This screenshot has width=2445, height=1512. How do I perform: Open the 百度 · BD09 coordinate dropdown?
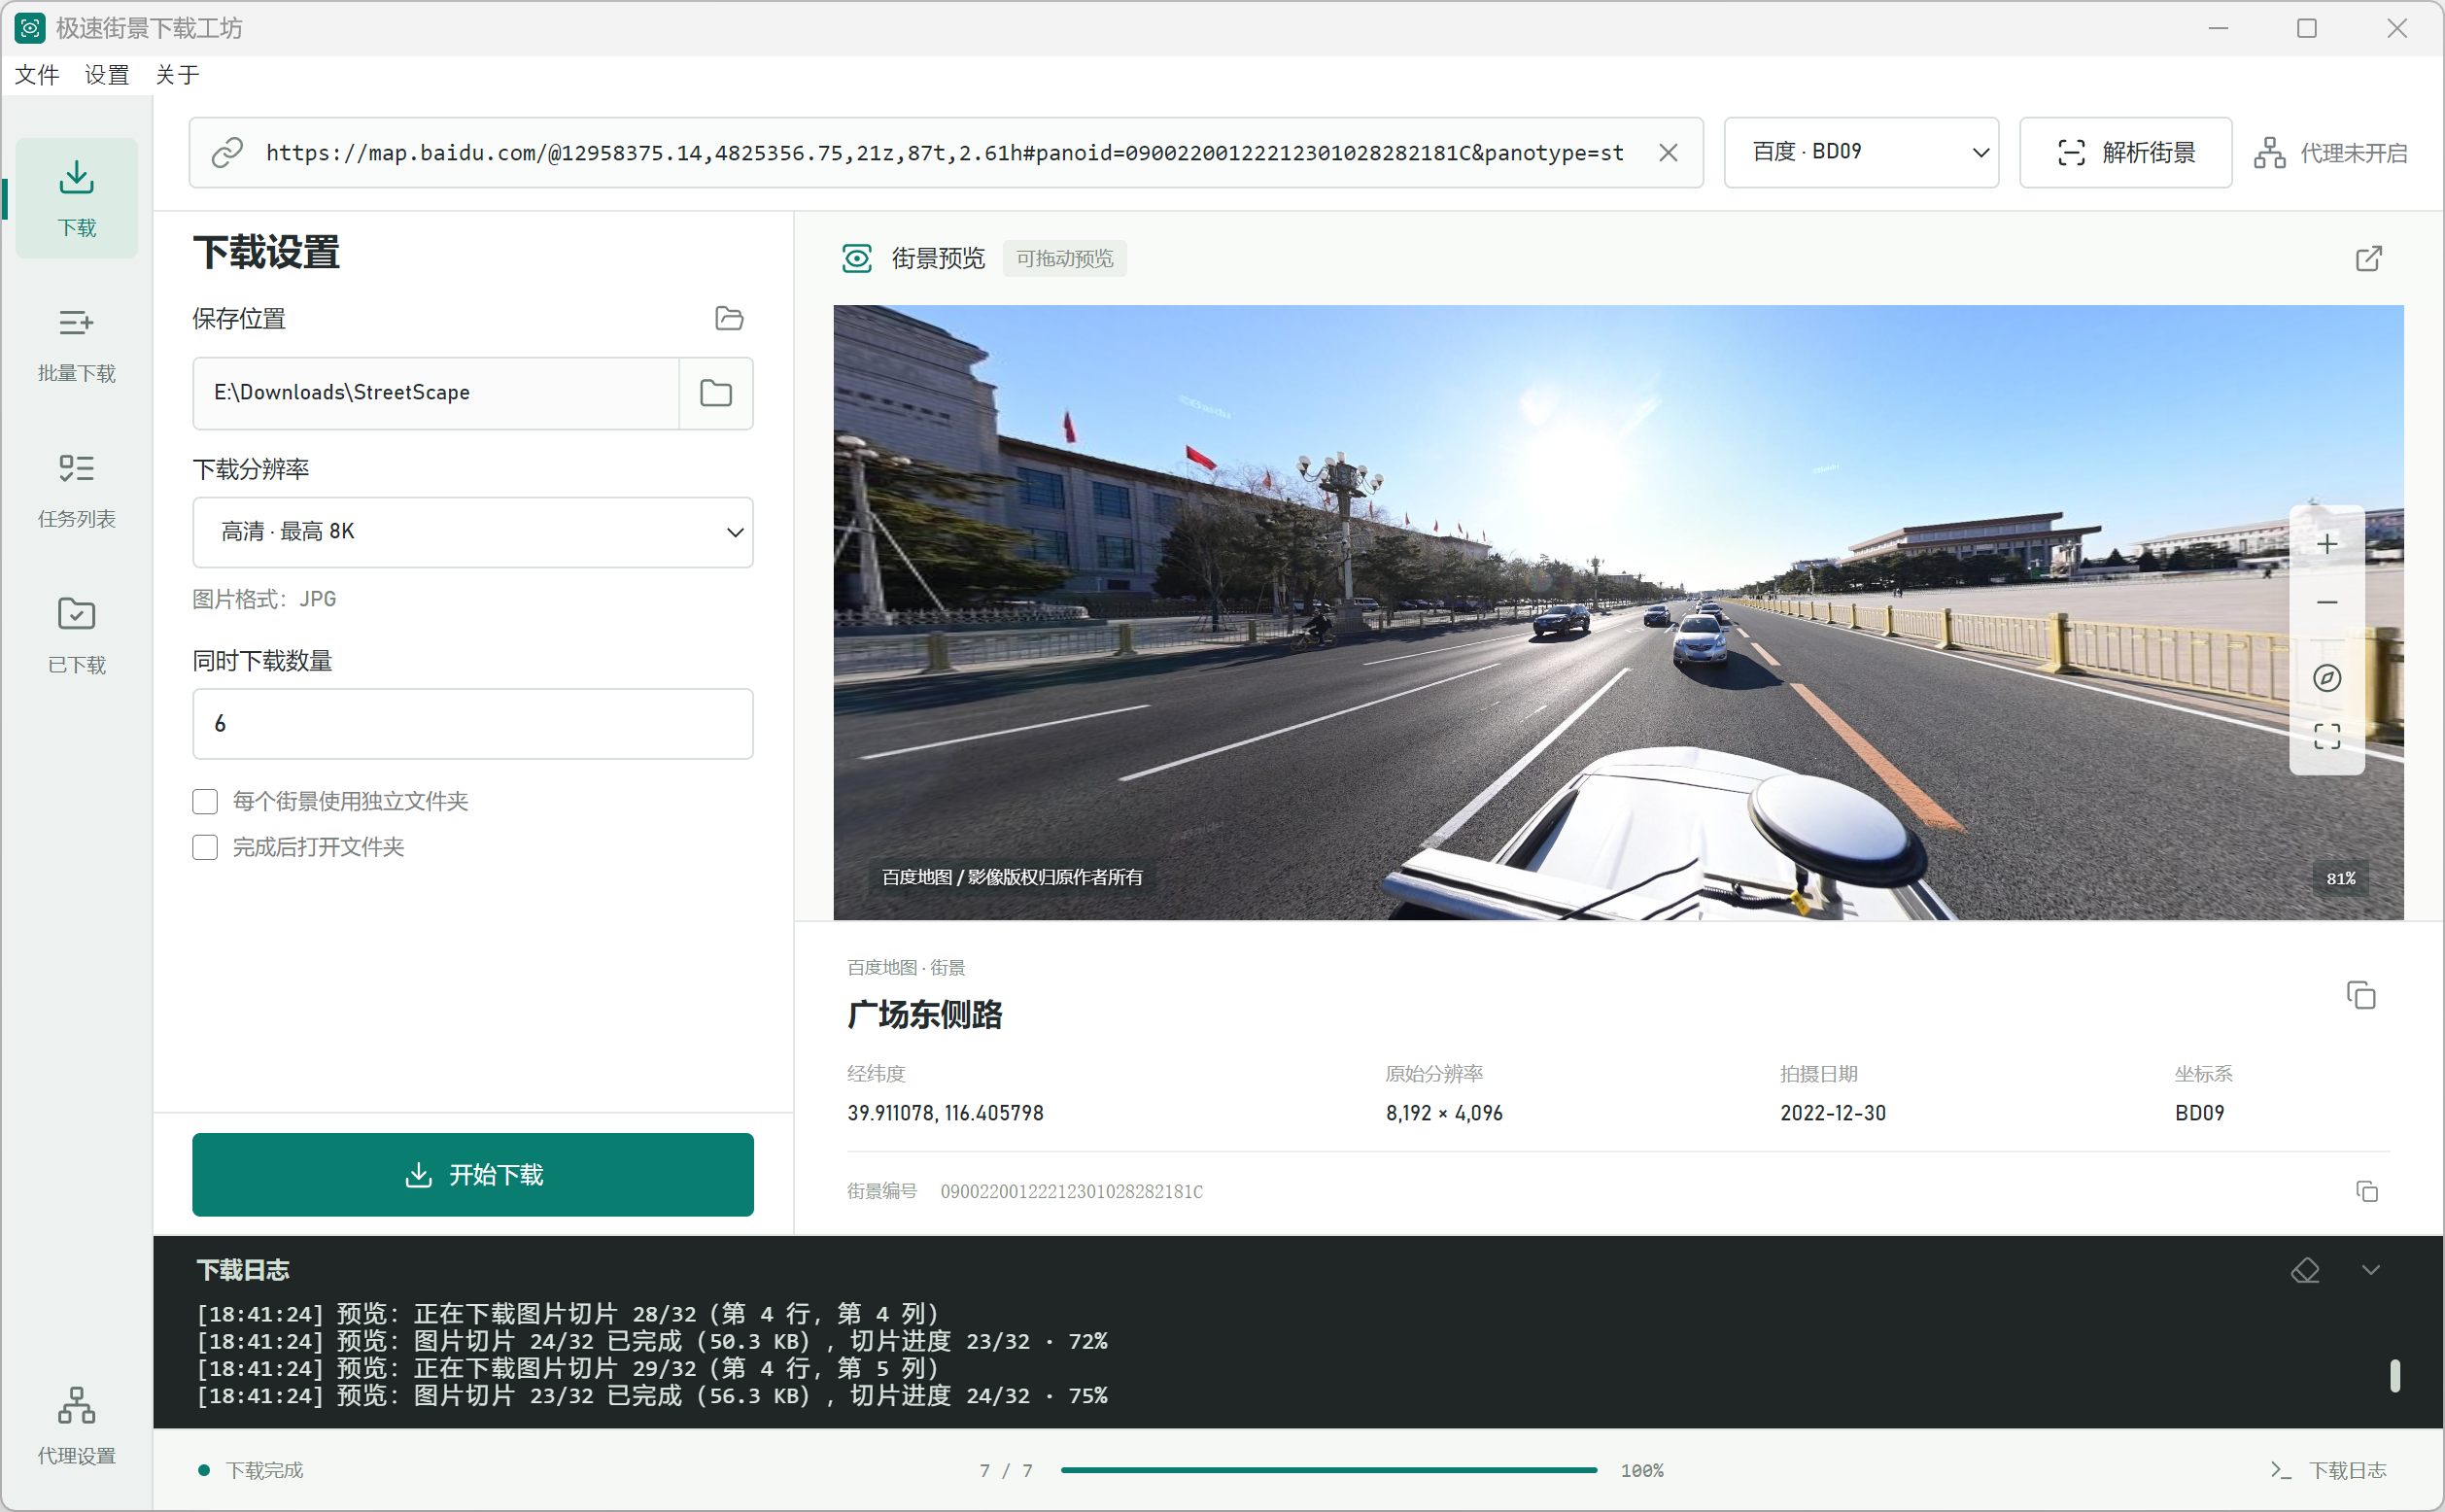pos(1861,152)
